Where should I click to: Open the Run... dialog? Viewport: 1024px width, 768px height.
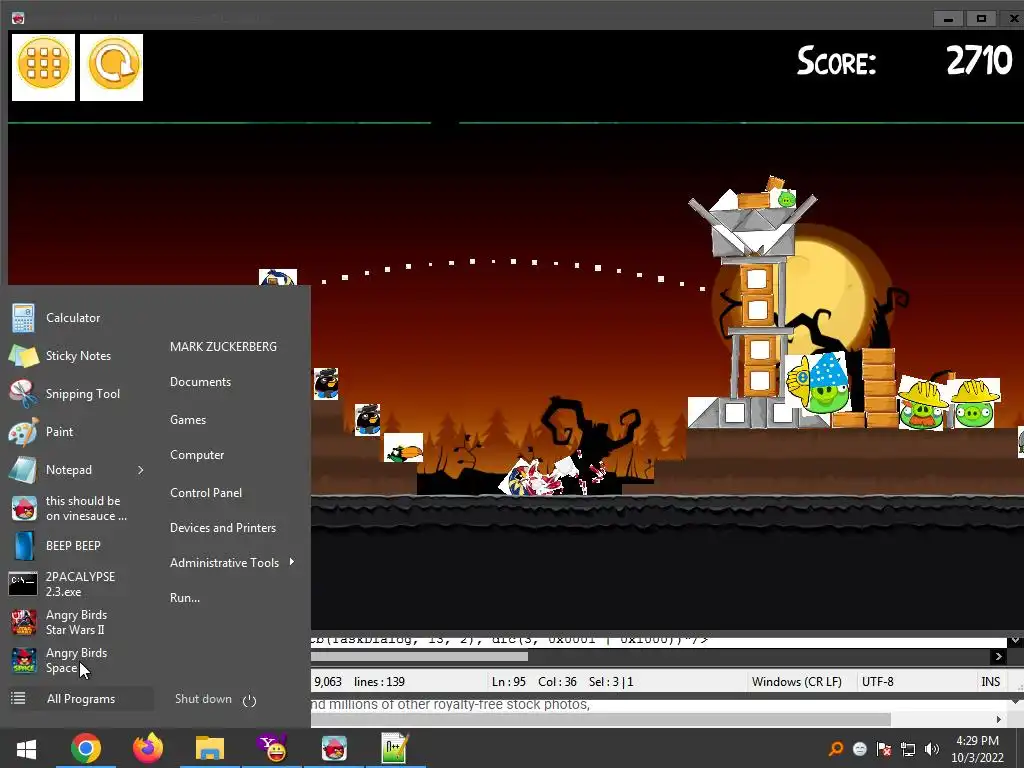point(185,598)
